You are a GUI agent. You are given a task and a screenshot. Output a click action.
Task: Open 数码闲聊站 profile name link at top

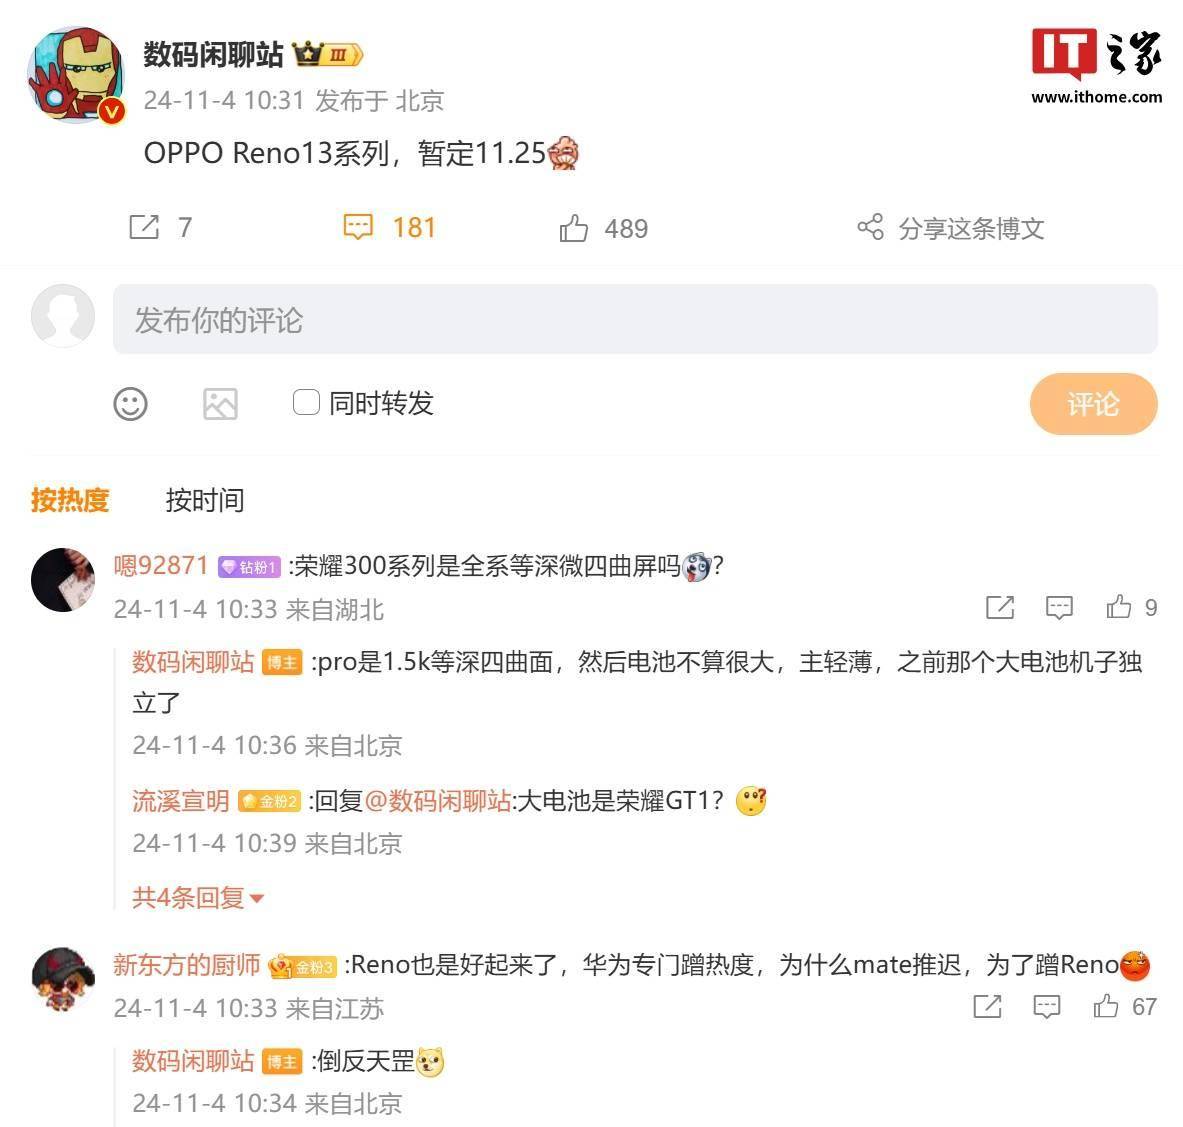tap(214, 54)
